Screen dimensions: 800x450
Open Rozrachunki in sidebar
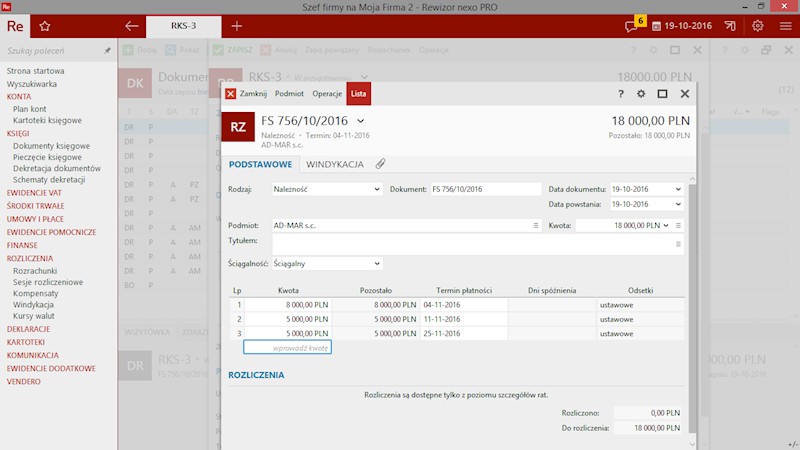pos(35,271)
